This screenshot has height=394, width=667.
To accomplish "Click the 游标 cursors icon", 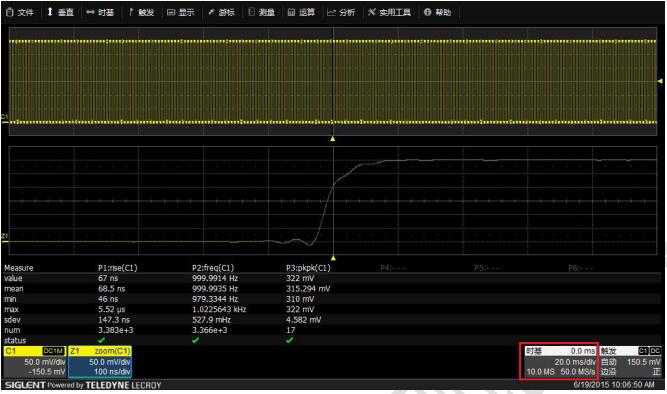I will point(211,12).
